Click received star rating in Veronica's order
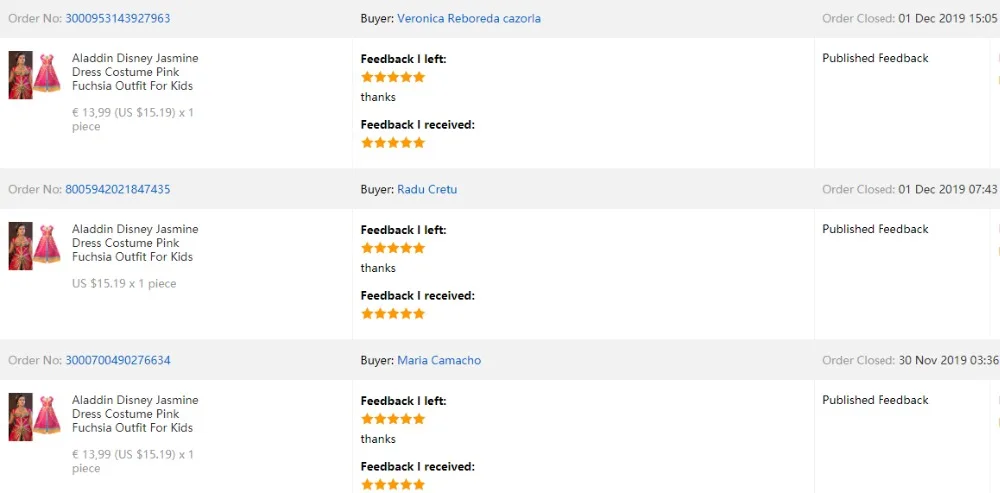This screenshot has width=1000, height=493. [x=393, y=143]
